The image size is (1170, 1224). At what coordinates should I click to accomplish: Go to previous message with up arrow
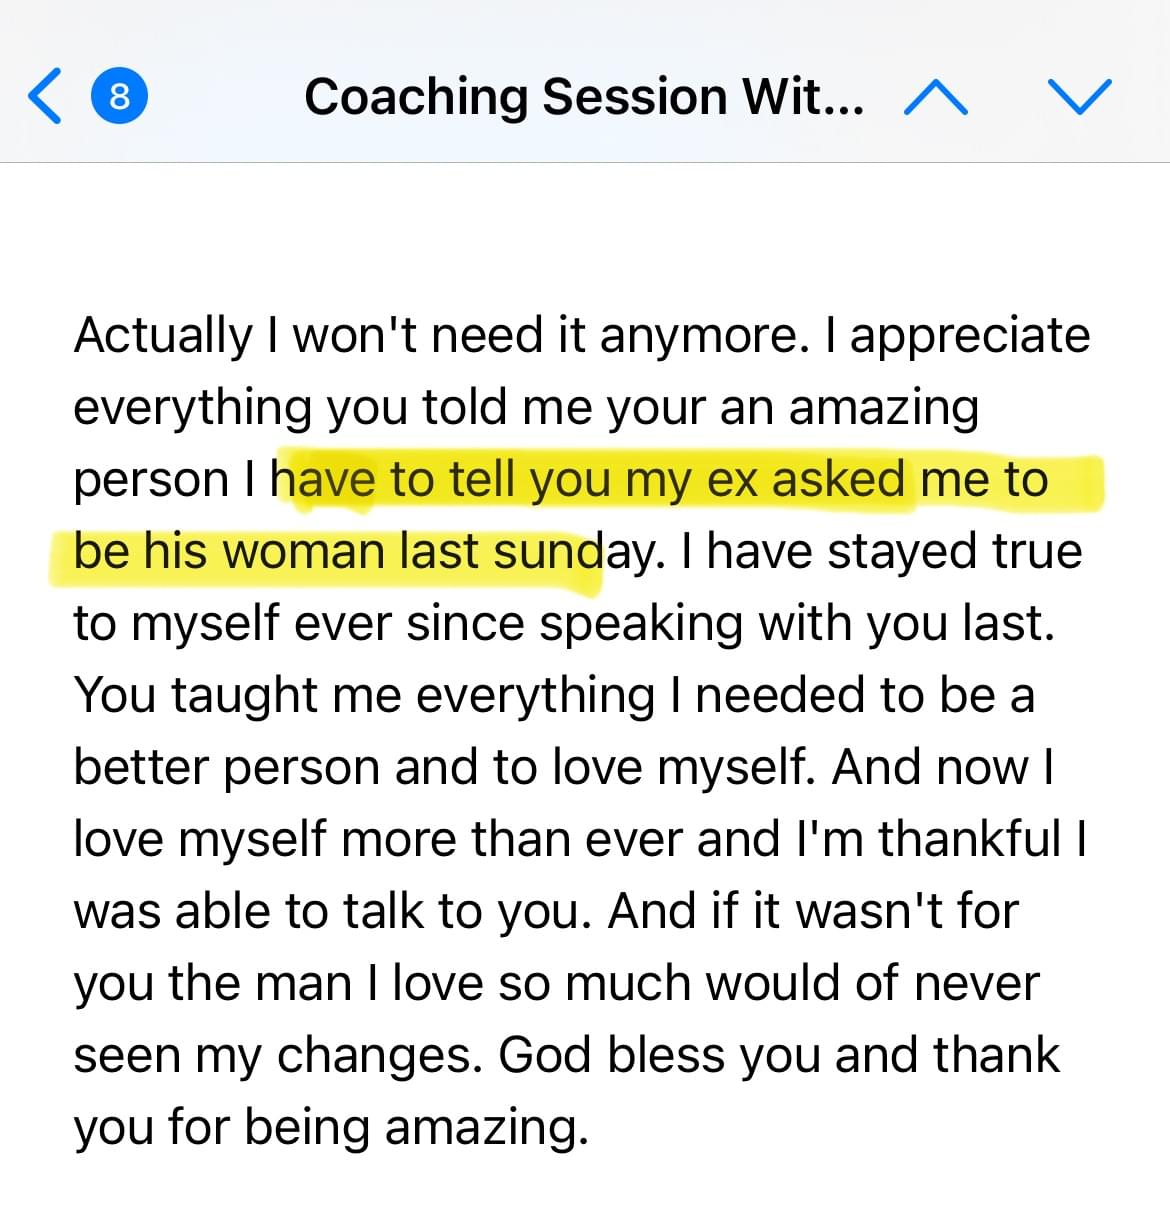pos(935,98)
